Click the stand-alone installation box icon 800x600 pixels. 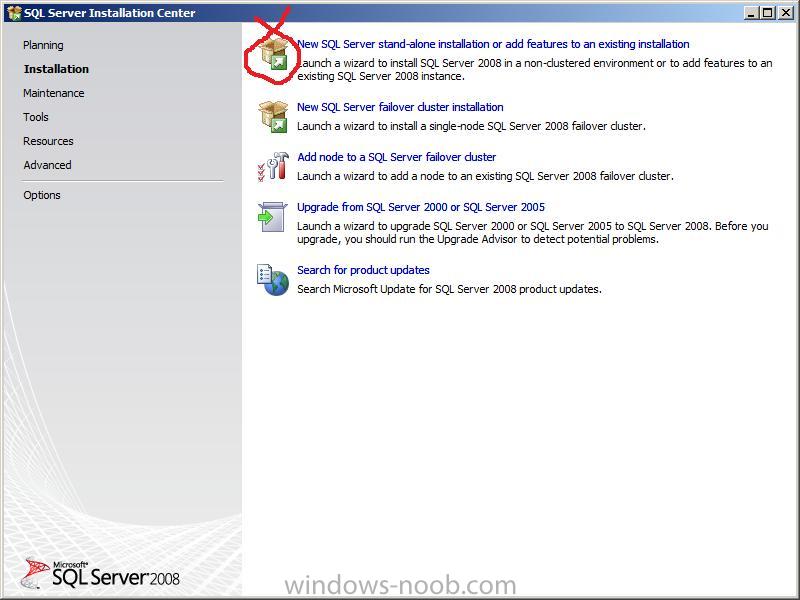point(274,55)
